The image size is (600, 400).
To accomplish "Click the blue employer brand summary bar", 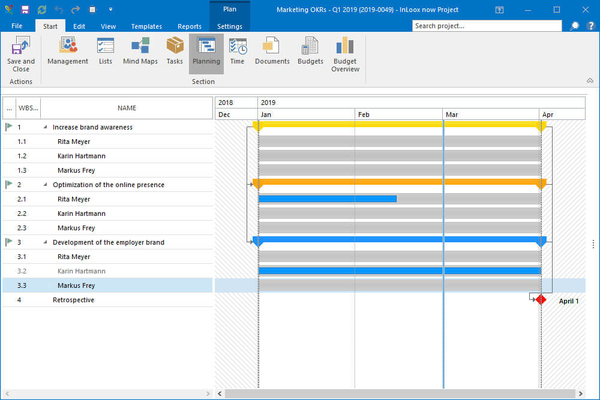I will [x=399, y=240].
